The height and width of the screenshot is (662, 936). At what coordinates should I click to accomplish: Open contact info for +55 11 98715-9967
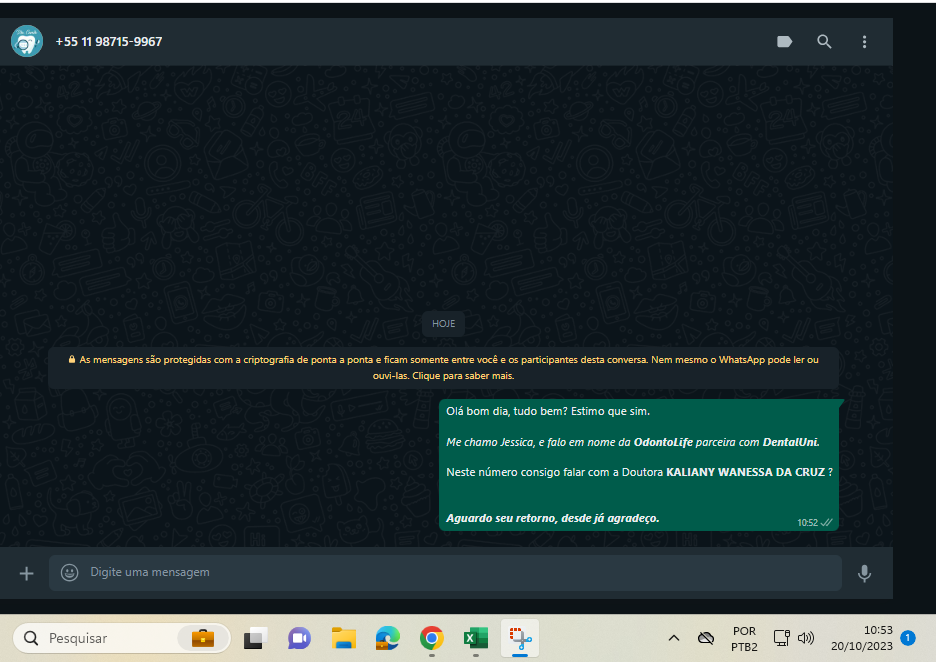108,42
